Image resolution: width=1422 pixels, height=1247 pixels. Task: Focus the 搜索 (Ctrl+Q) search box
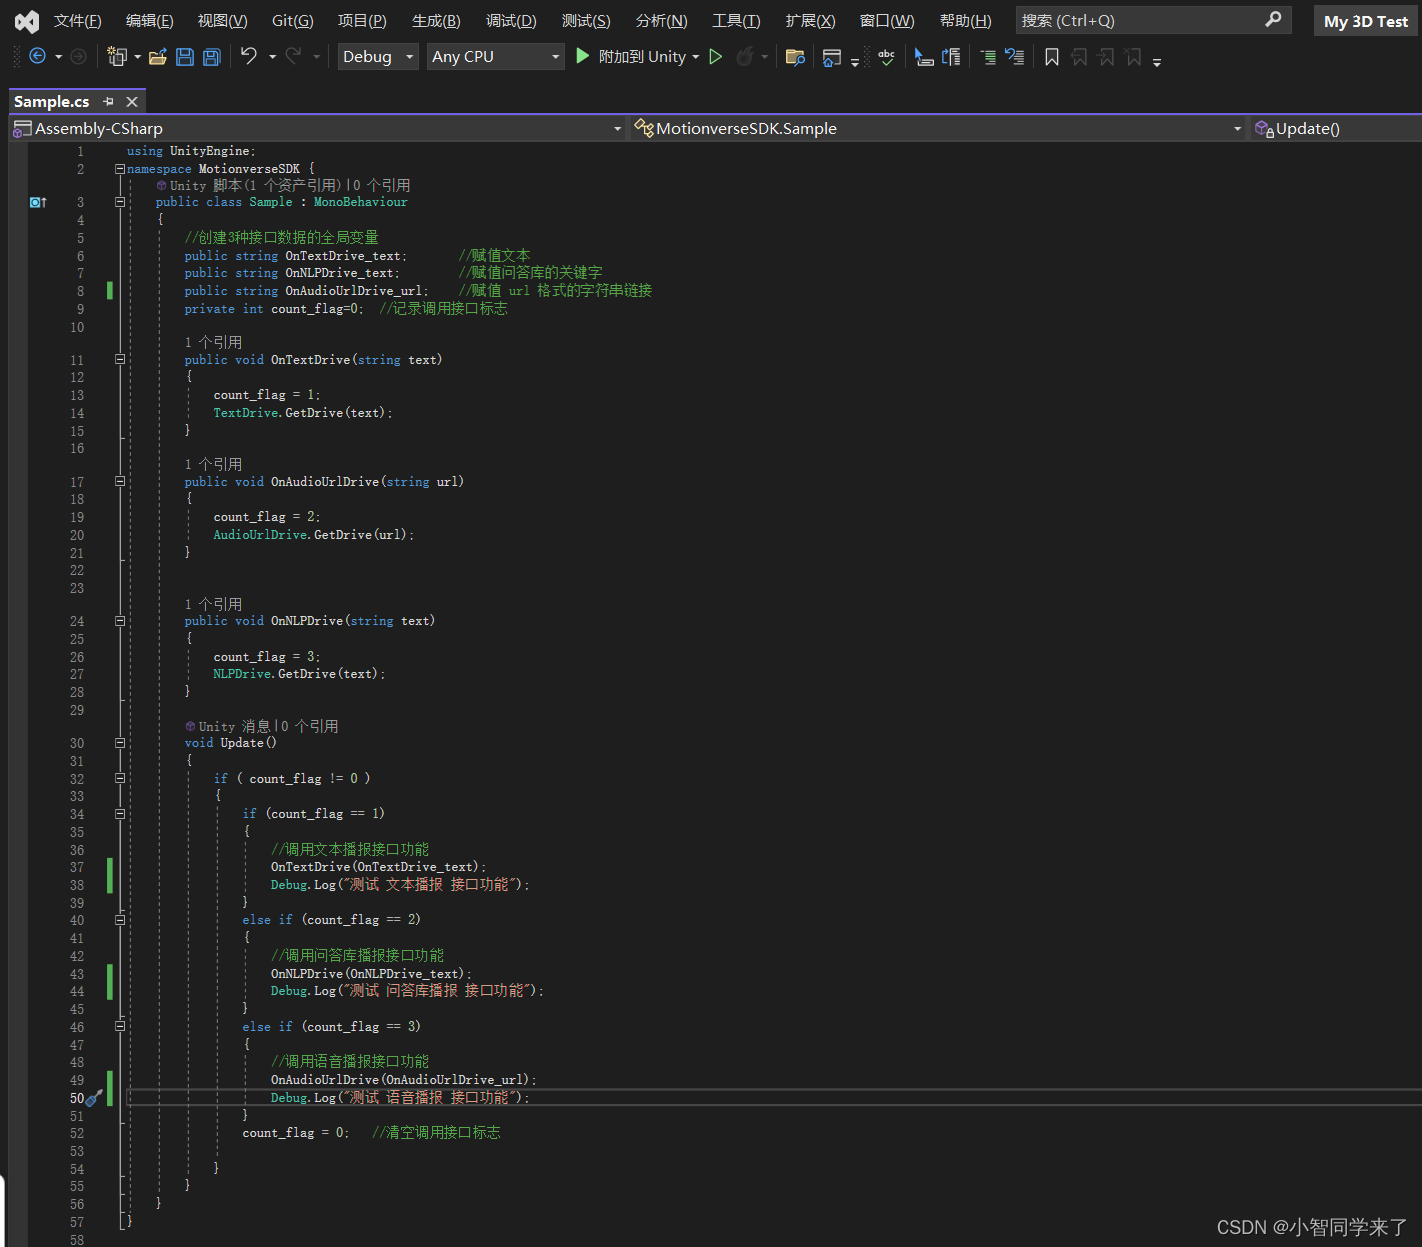(1153, 20)
